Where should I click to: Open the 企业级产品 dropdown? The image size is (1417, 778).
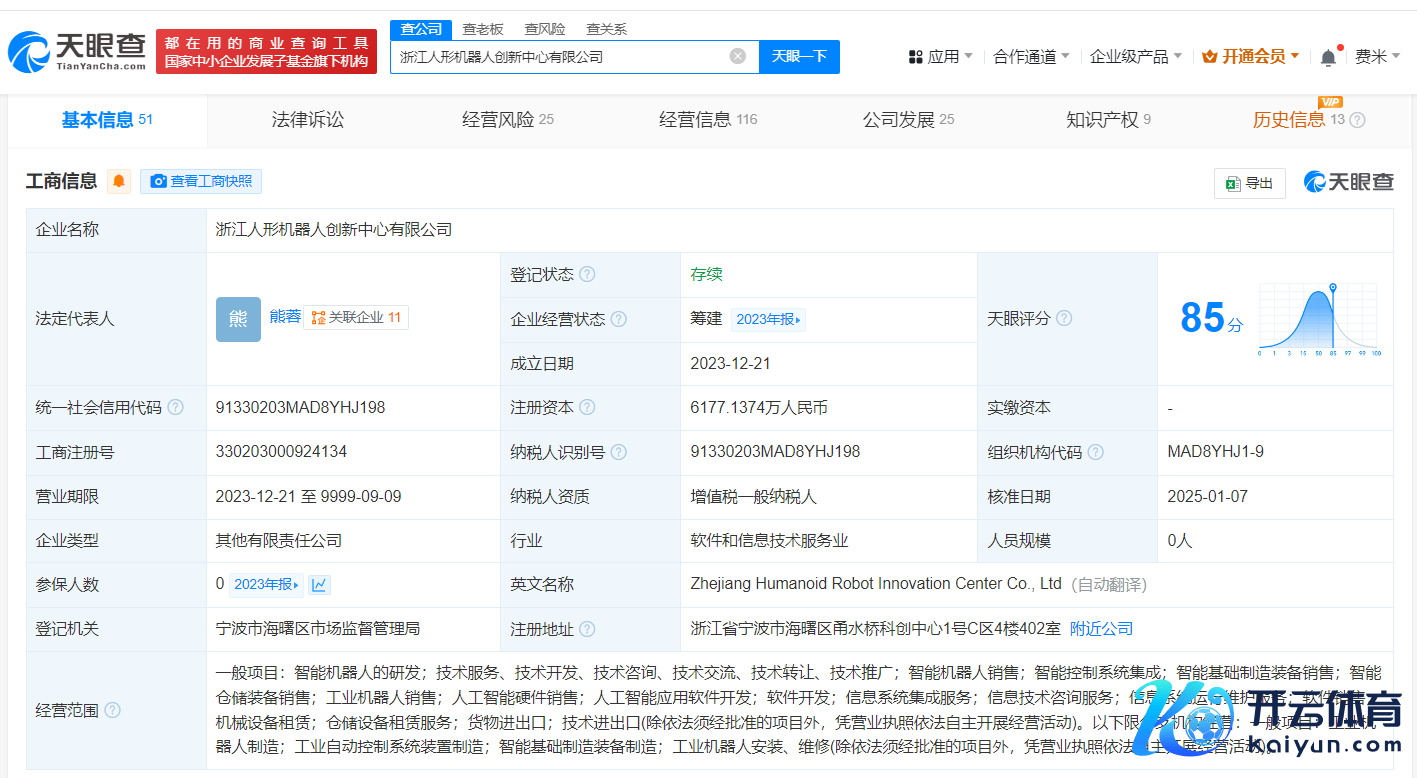[x=1135, y=57]
